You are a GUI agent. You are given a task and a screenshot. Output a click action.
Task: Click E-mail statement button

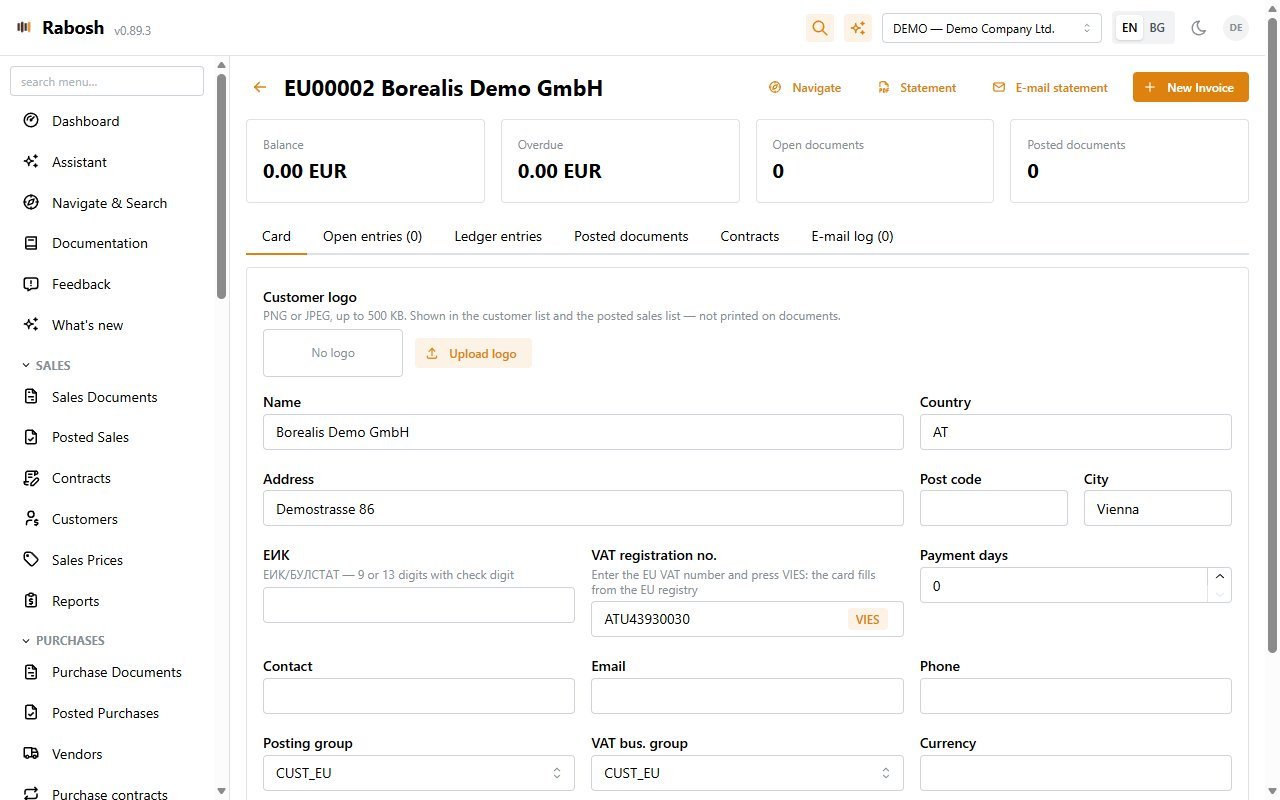(x=1050, y=87)
